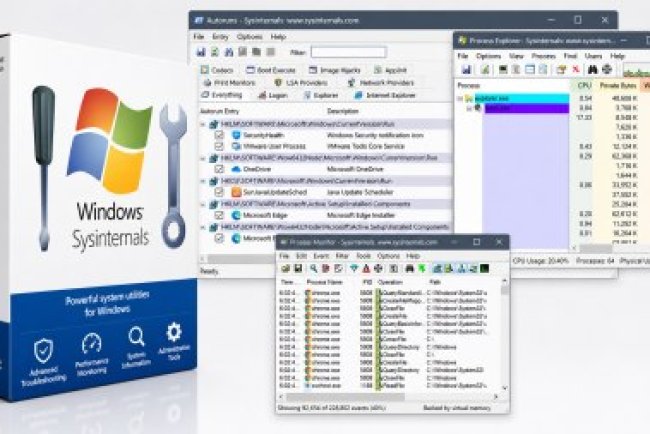Image resolution: width=650 pixels, height=434 pixels.
Task: Open the Event menu in Process Monitor
Action: [x=321, y=256]
